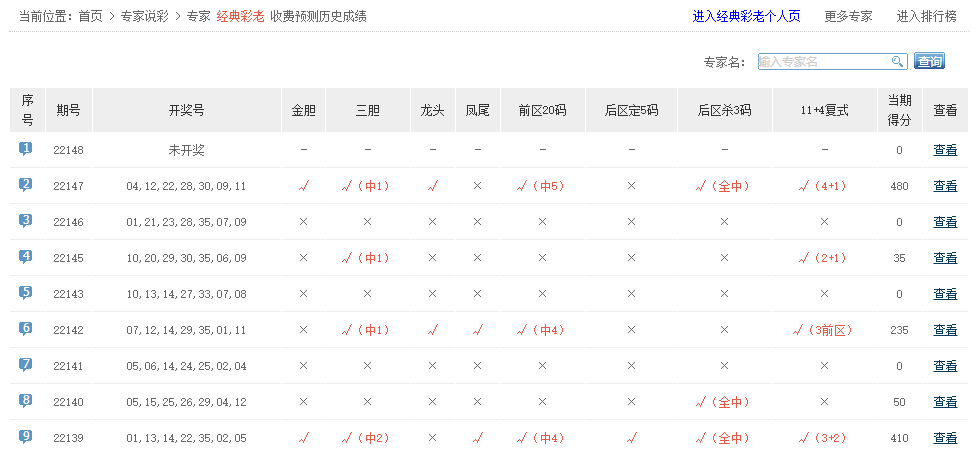View details for period 22147
971x453 pixels.
coord(944,186)
